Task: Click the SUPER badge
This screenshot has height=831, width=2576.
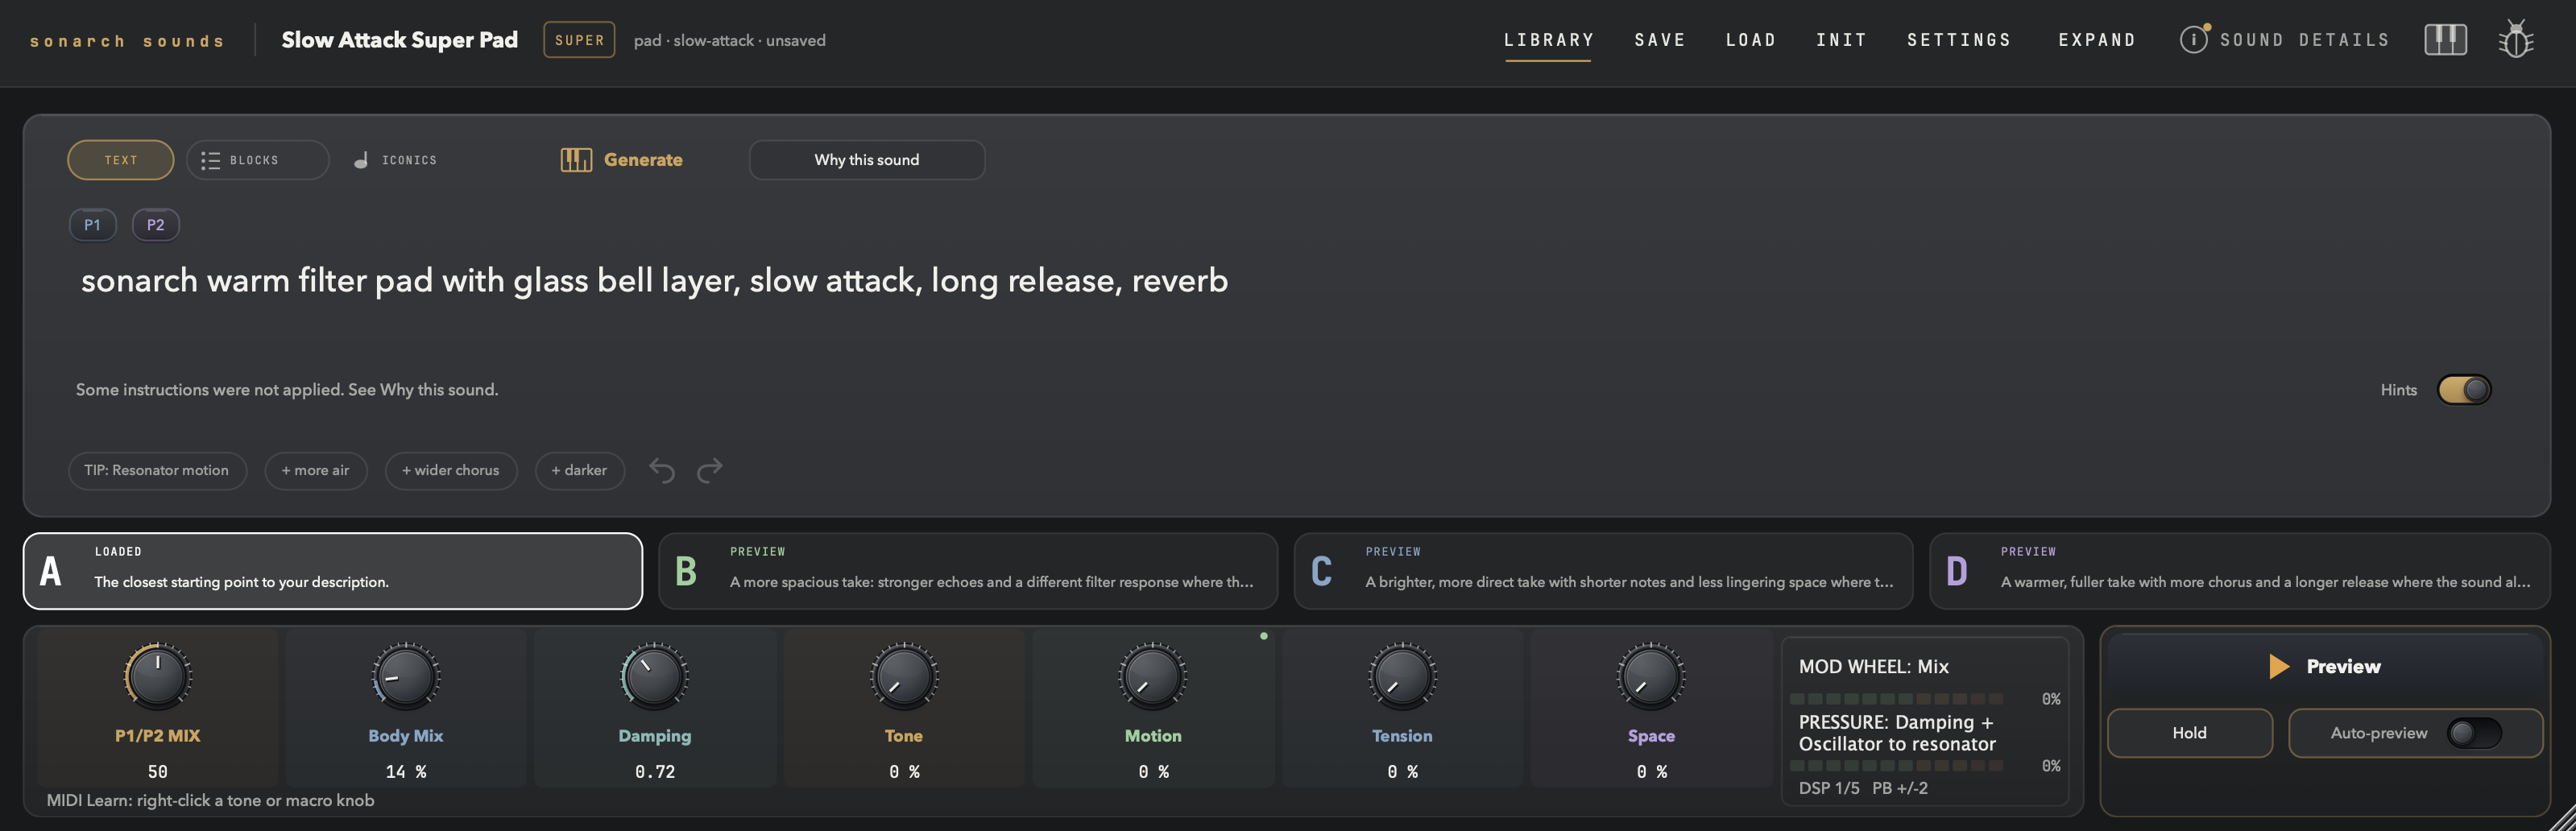Action: [x=579, y=40]
